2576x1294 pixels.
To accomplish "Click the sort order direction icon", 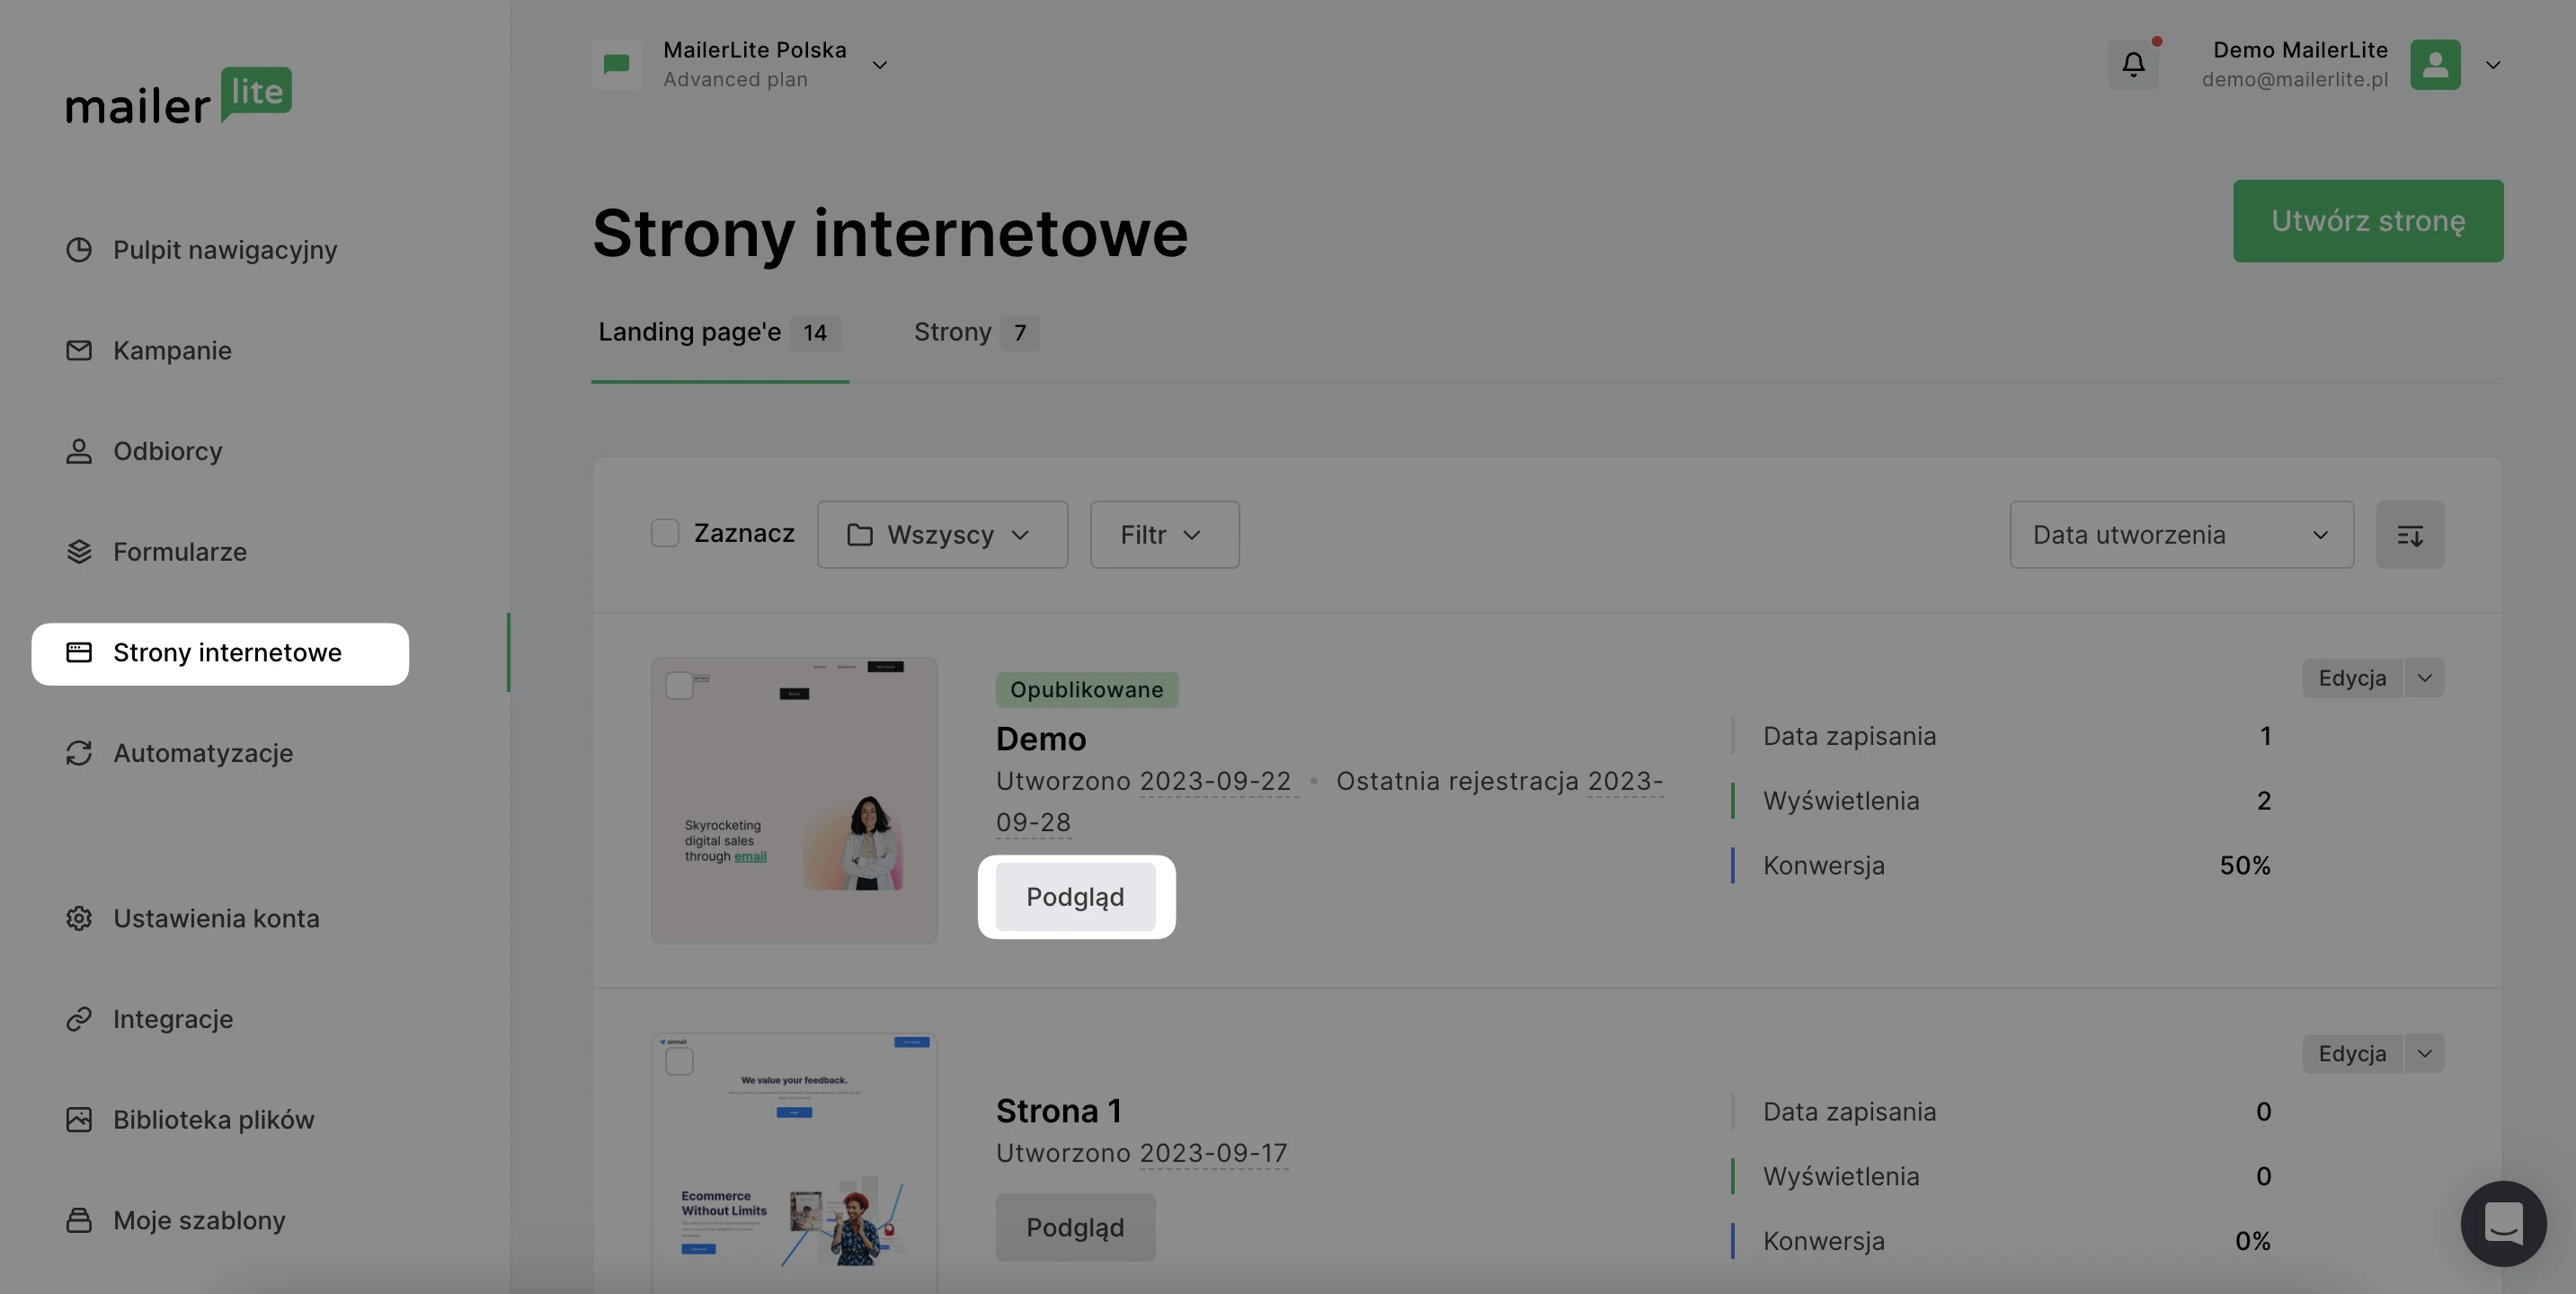I will tap(2409, 535).
